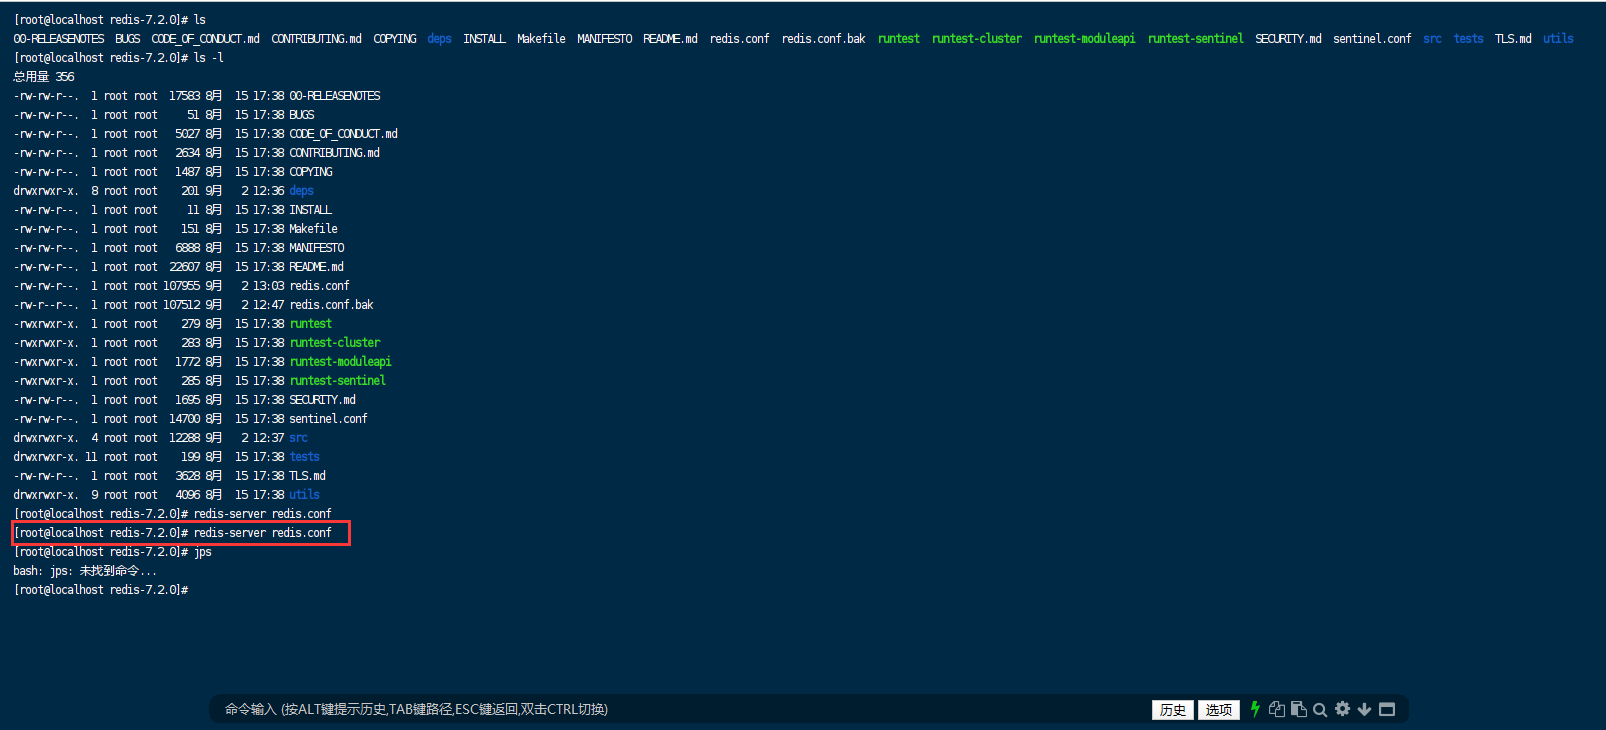1606x730 pixels.
Task: Click 'README.md' in the ls -l listing
Action: click(x=317, y=267)
